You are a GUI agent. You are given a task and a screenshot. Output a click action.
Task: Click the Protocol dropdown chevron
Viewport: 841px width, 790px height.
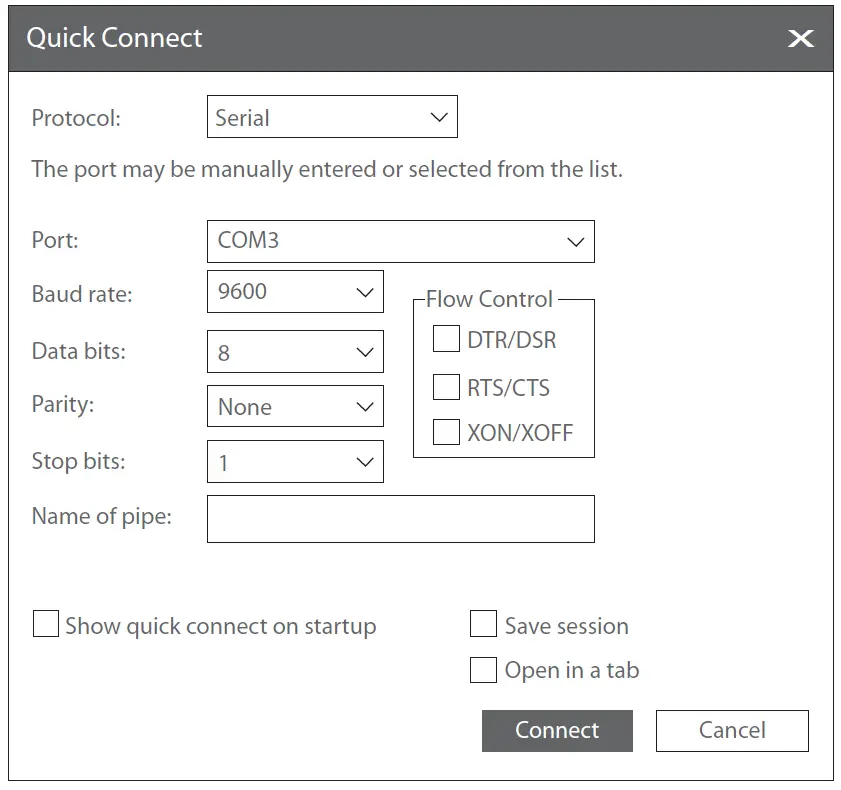point(438,117)
